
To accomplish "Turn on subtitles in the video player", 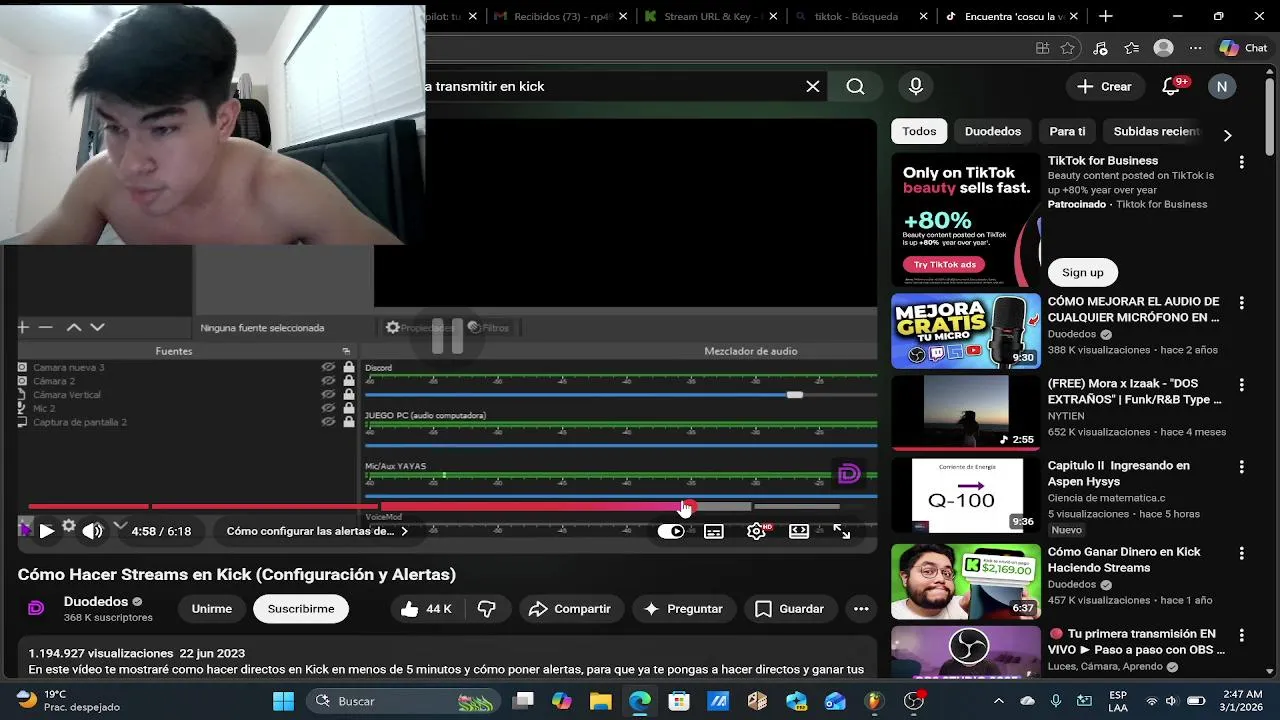I will coord(714,531).
